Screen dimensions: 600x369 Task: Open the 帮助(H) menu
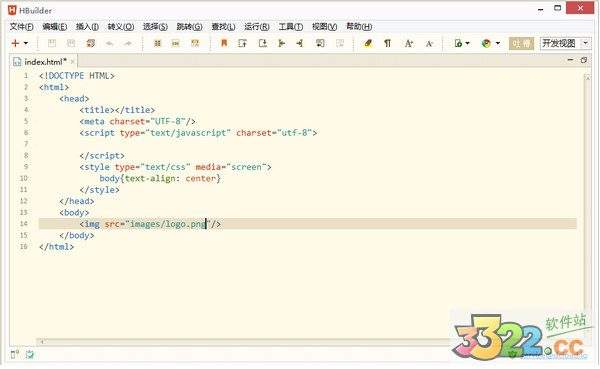359,26
